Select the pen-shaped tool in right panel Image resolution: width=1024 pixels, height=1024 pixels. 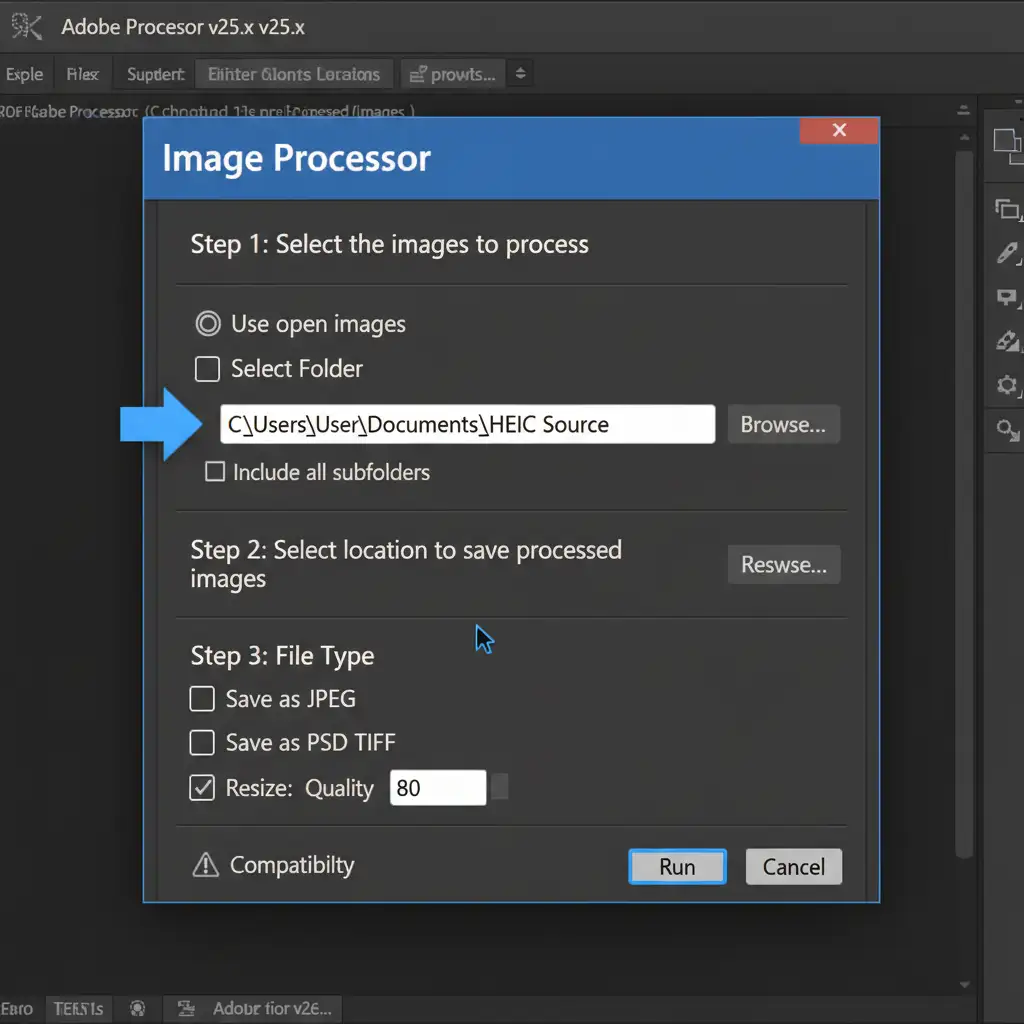(1006, 253)
